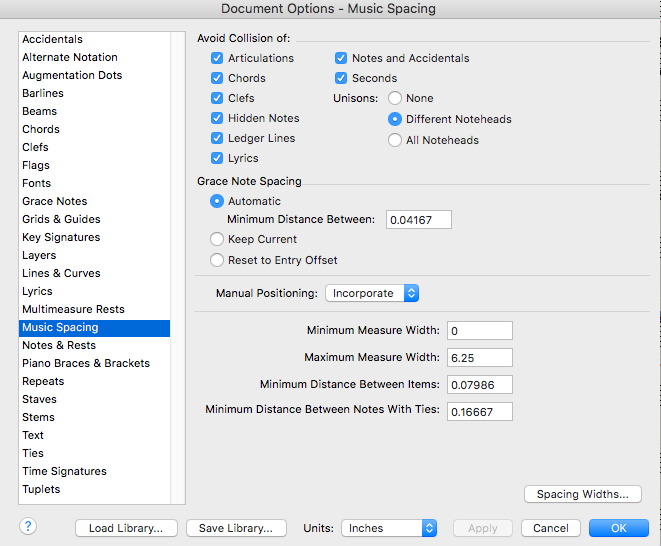Toggle the Hidden Notes checkbox

point(217,118)
